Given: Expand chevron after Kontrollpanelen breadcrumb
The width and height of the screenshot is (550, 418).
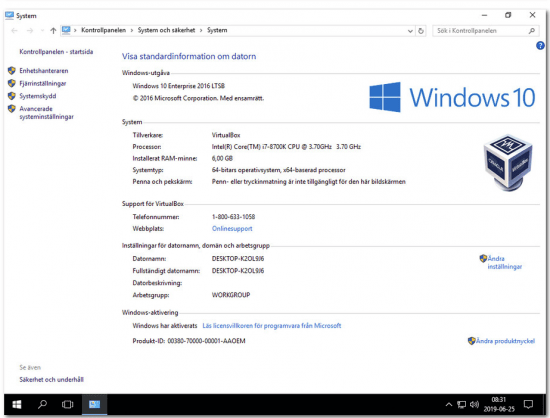Looking at the screenshot, I should [x=132, y=31].
